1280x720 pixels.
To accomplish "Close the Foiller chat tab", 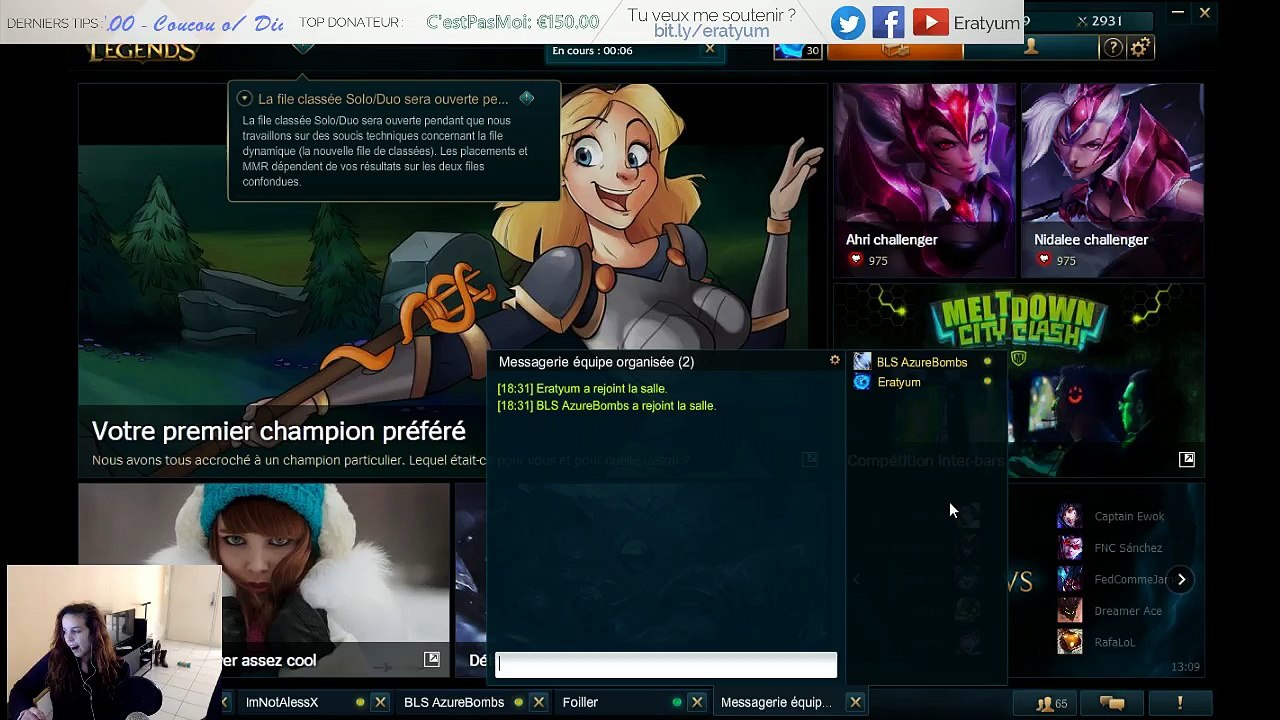I will [697, 702].
